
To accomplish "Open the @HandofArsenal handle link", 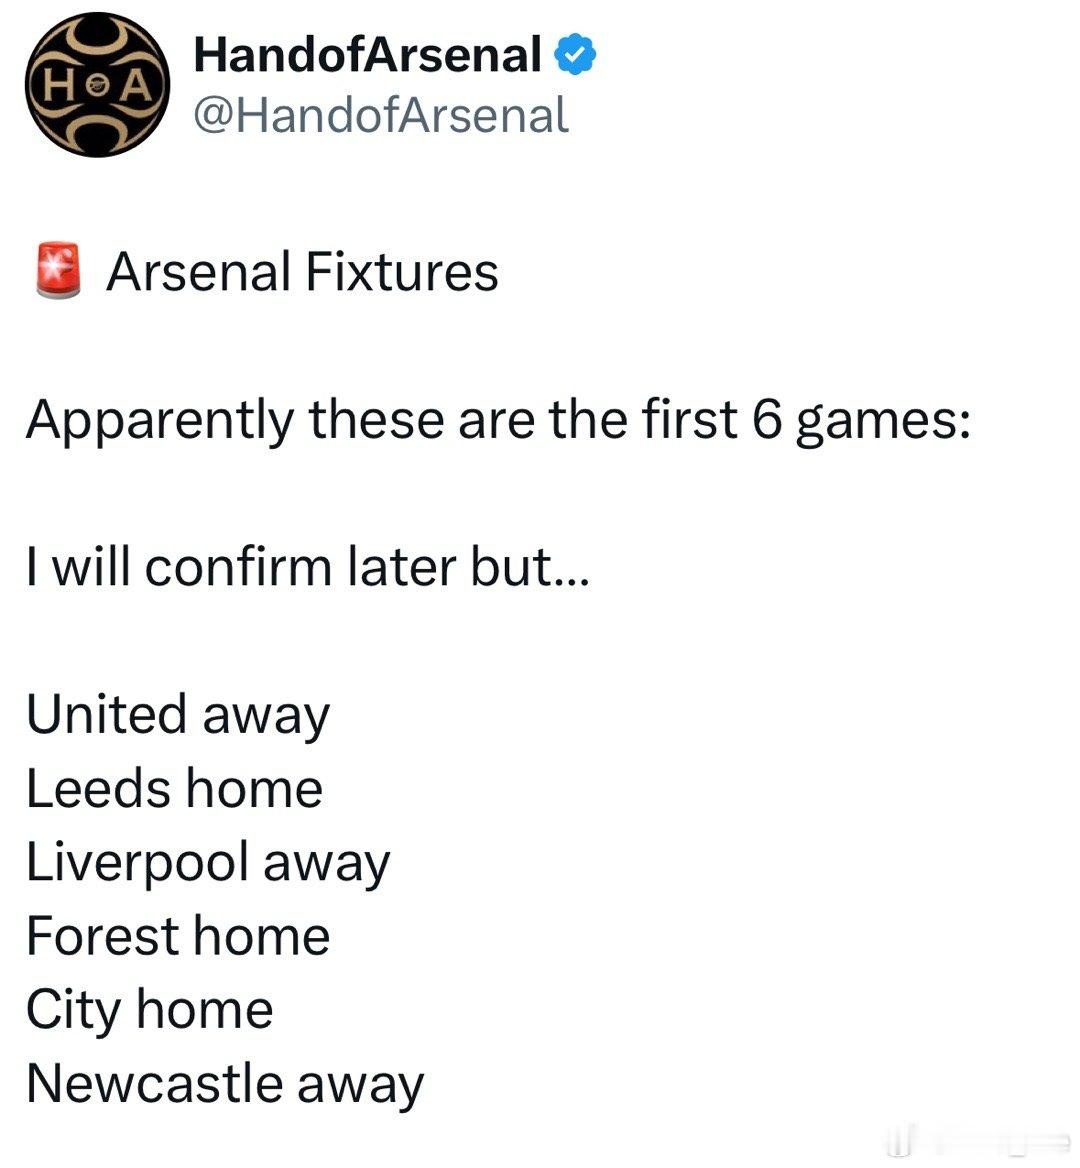I will 381,115.
